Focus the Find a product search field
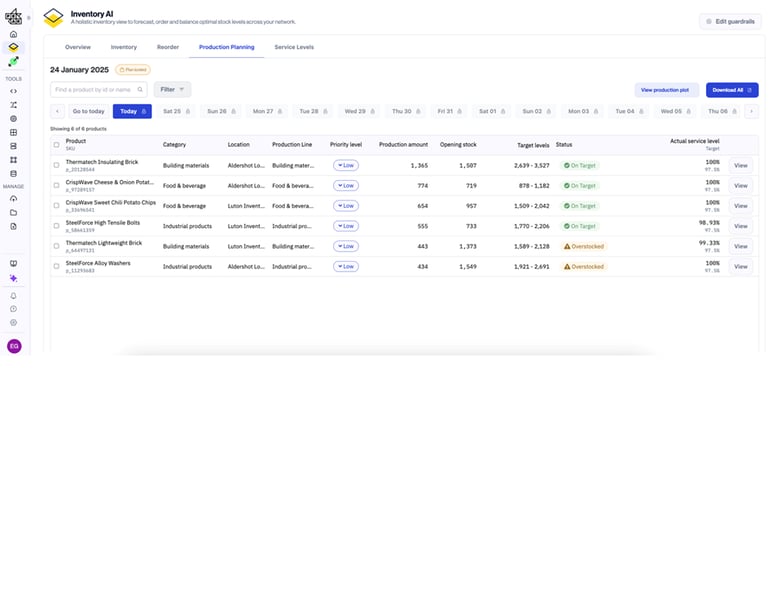Image resolution: width=772 pixels, height=600 pixels. point(98,90)
